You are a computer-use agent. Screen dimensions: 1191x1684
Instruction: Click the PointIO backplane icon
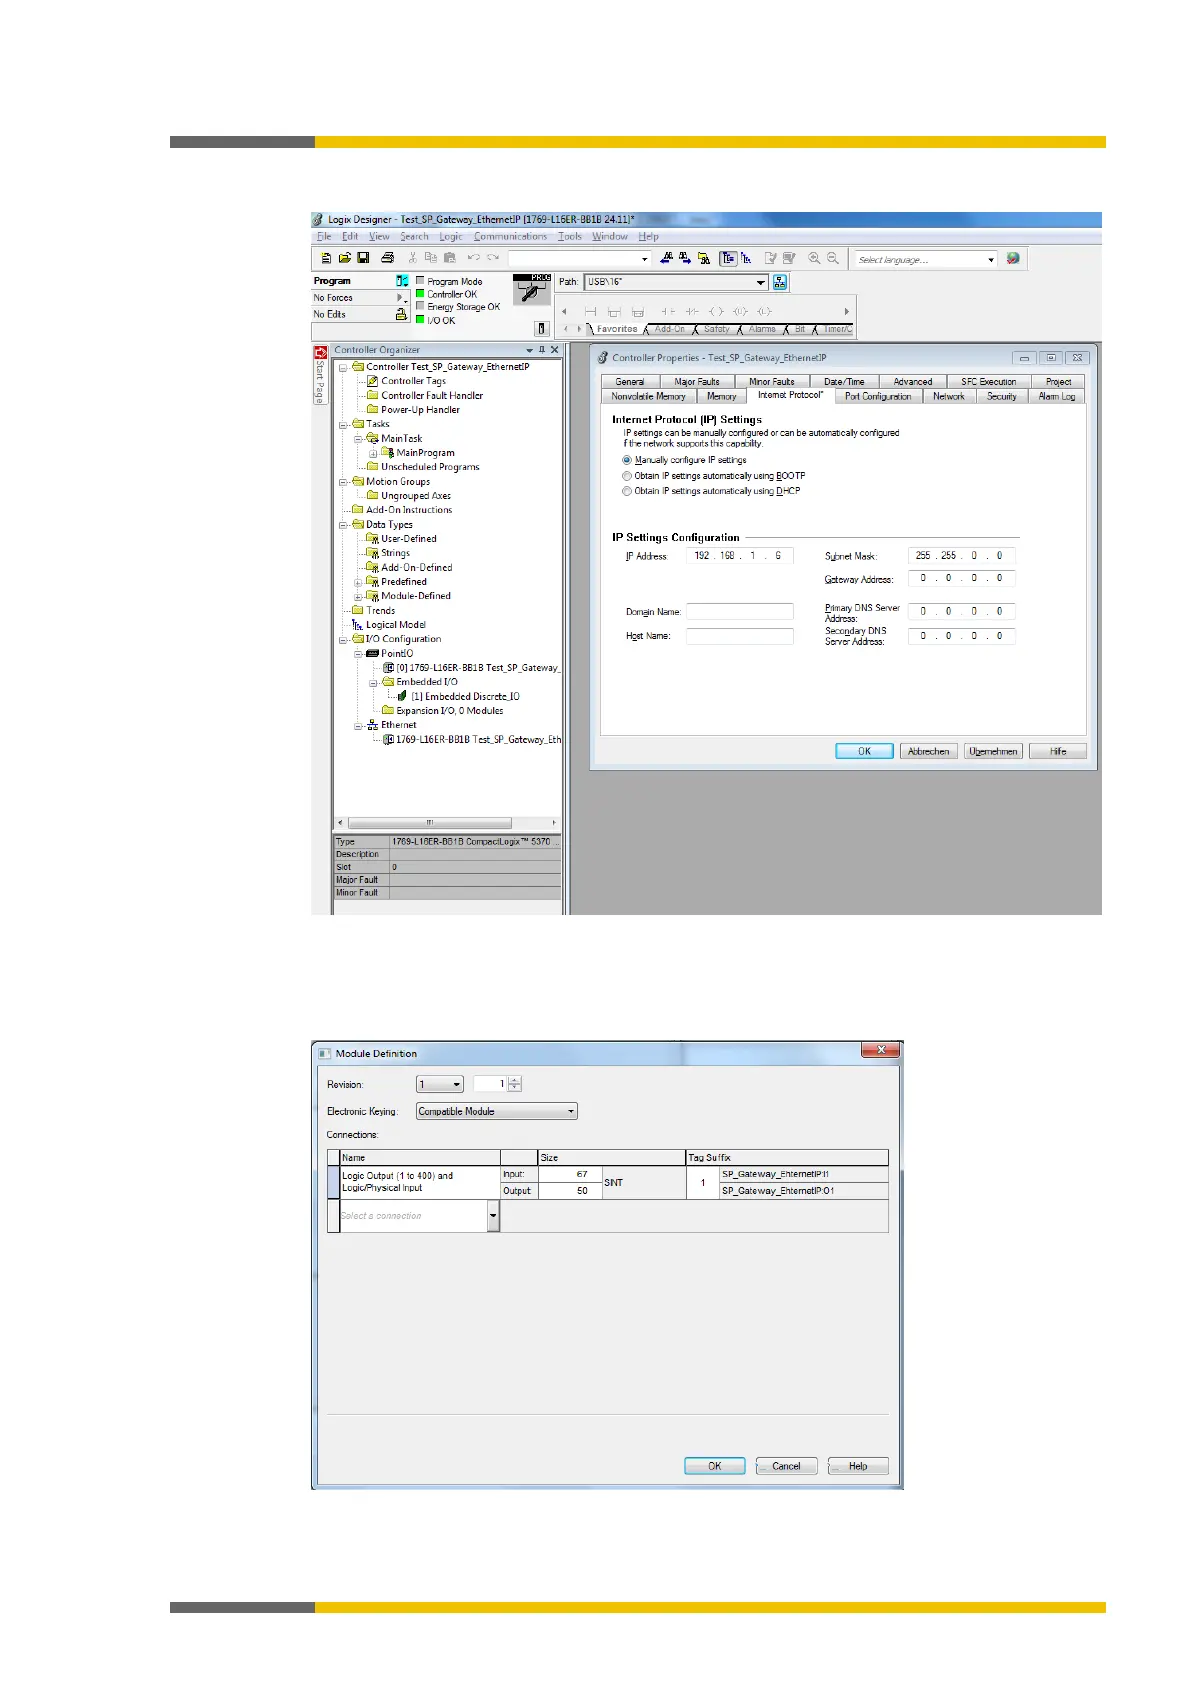point(372,653)
